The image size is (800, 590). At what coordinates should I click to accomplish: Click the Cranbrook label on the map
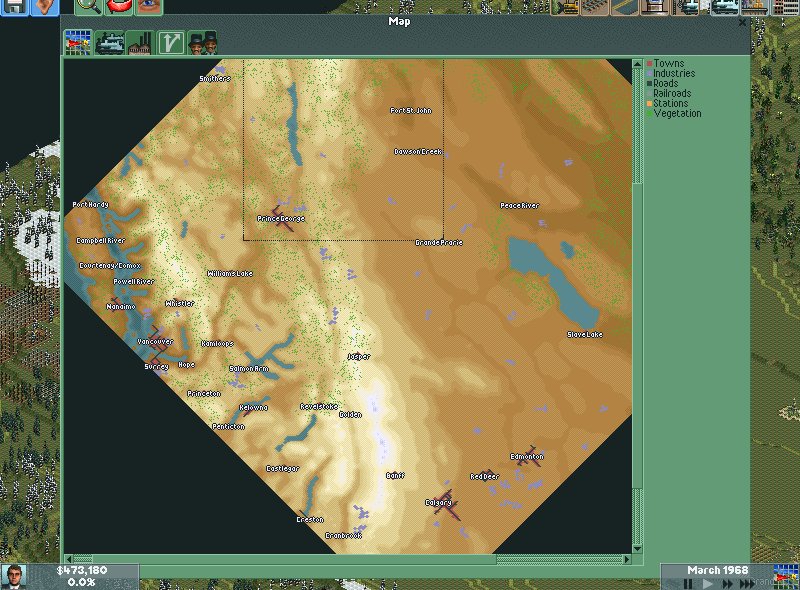pos(344,536)
